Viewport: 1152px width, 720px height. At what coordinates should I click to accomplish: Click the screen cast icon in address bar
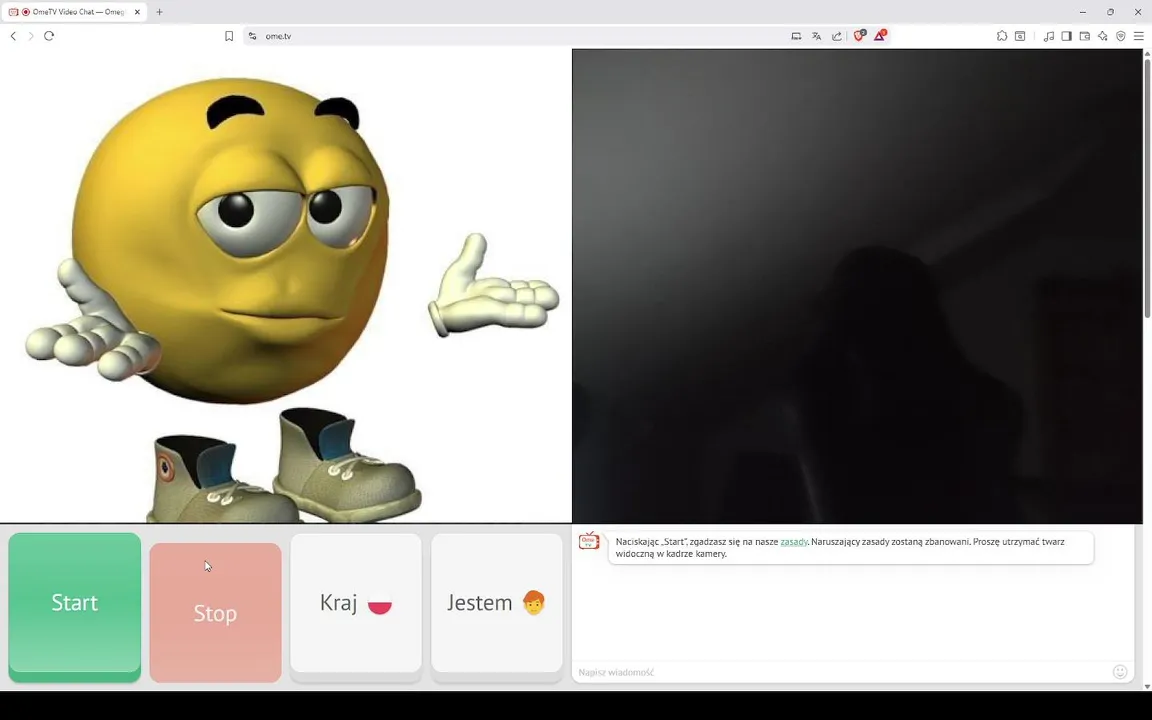click(796, 36)
